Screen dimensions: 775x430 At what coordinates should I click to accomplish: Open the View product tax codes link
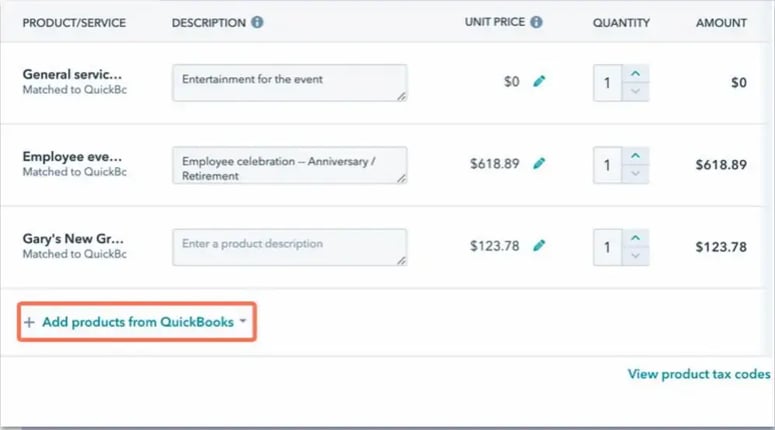point(699,374)
